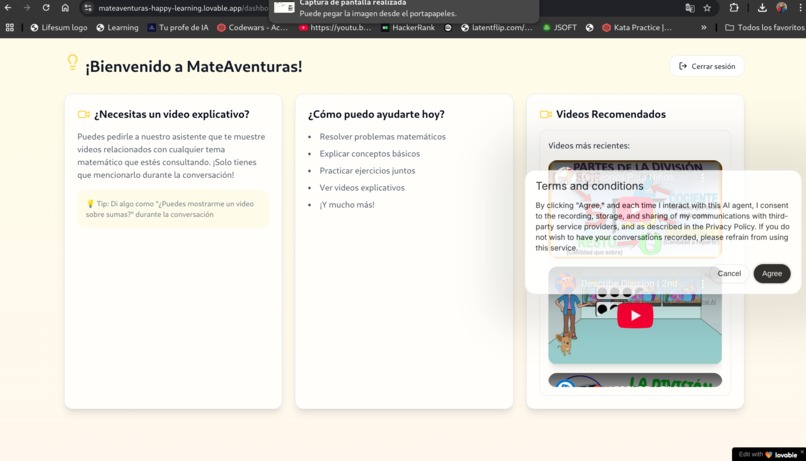The height and width of the screenshot is (461, 806).
Task: Open the Codewars bookmark
Action: click(252, 28)
